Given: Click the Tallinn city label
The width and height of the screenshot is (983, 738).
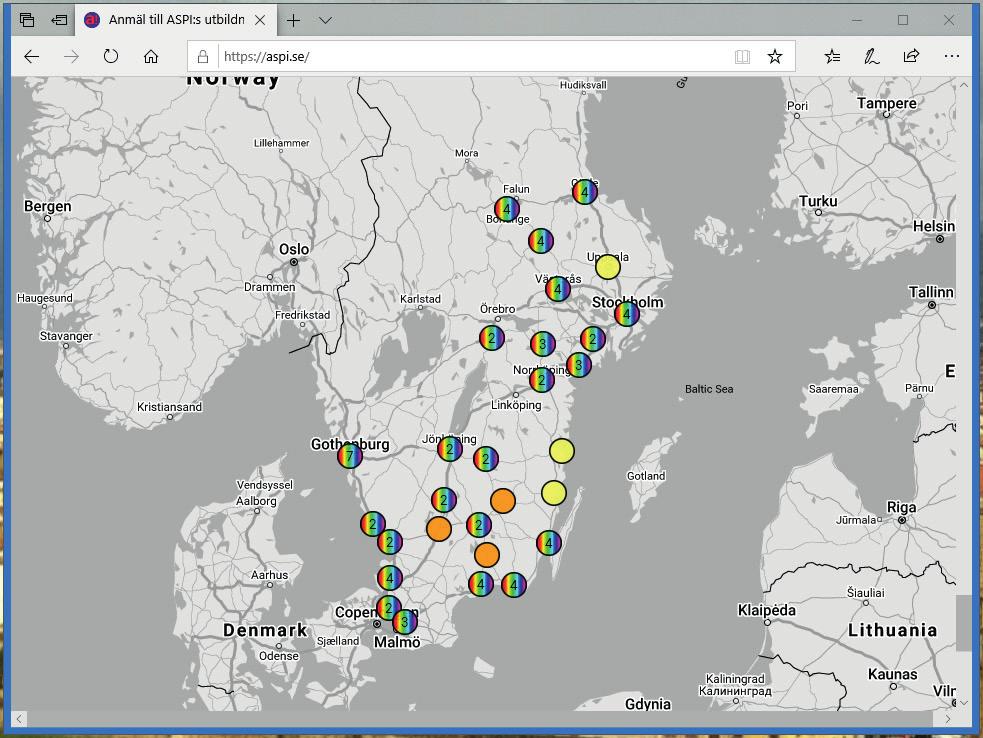Looking at the screenshot, I should pyautogui.click(x=932, y=292).
